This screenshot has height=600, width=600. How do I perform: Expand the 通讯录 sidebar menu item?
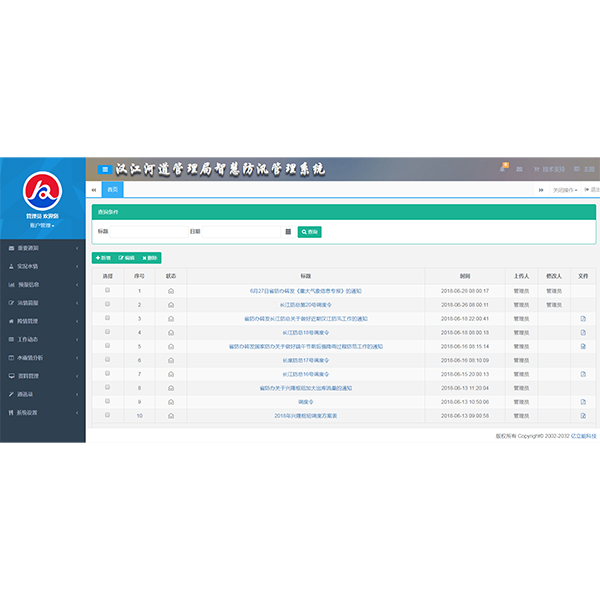click(x=43, y=394)
